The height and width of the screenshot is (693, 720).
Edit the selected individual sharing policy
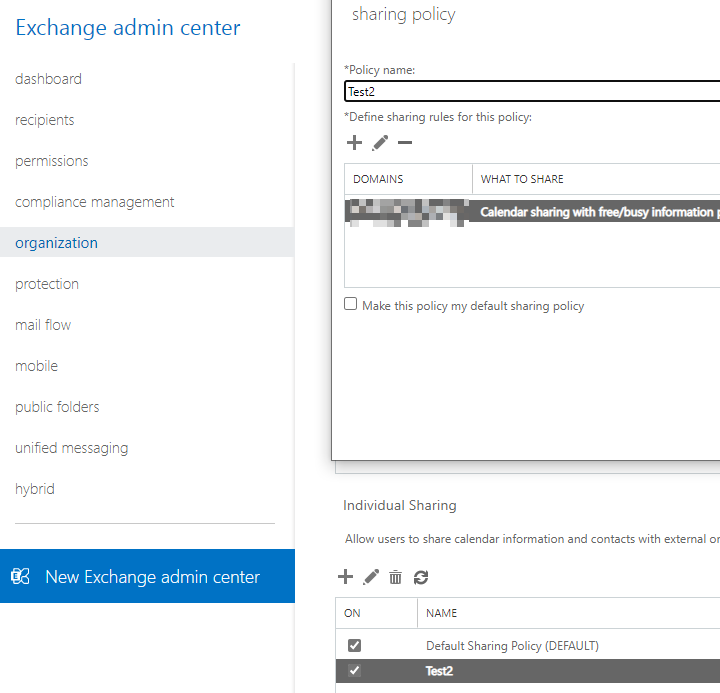pyautogui.click(x=371, y=577)
